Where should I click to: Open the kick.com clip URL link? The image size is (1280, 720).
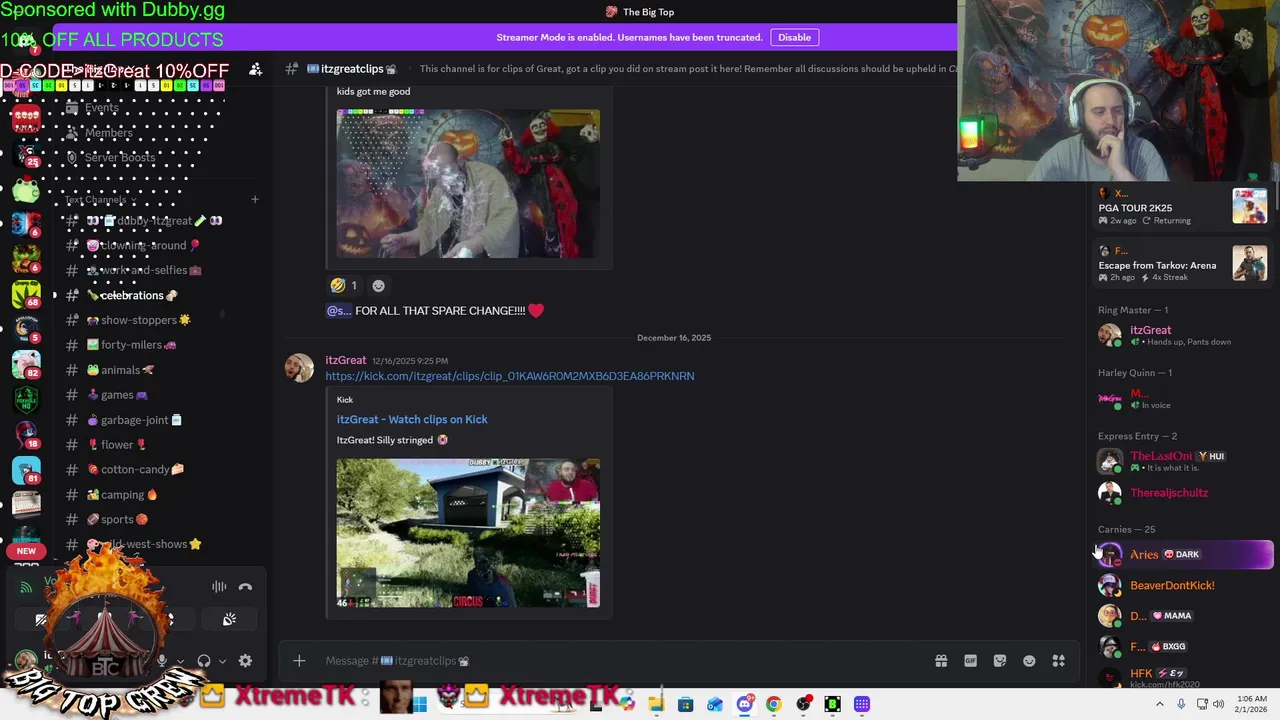click(509, 376)
